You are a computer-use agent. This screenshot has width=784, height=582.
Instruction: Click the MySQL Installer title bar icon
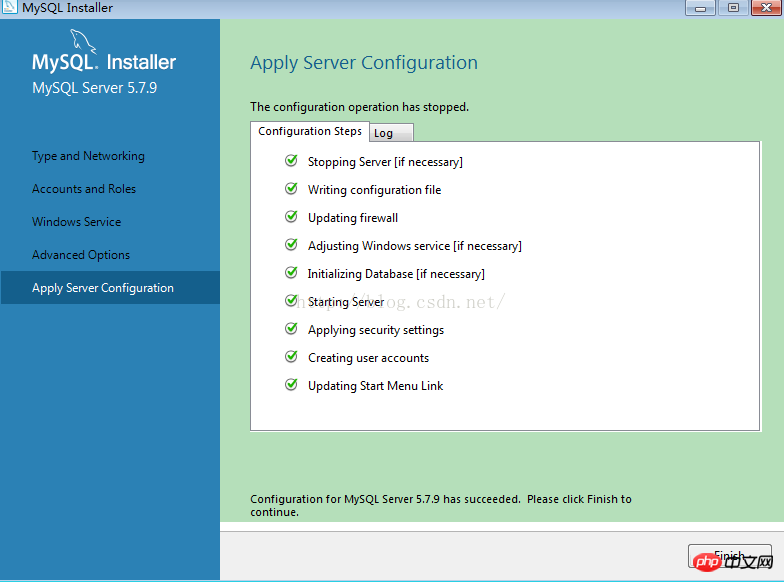click(x=10, y=7)
